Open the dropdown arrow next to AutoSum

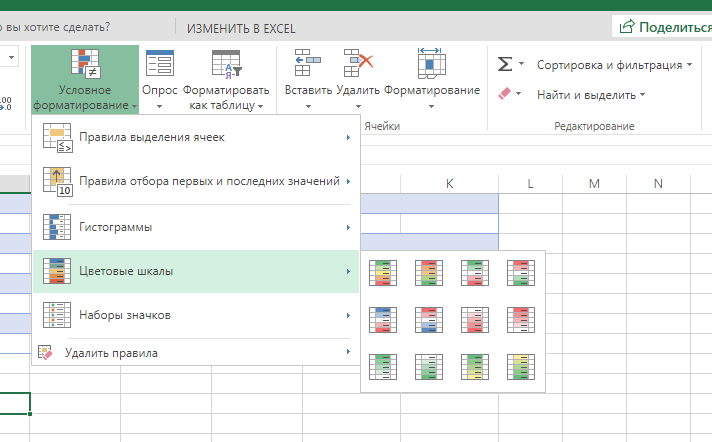coord(521,64)
